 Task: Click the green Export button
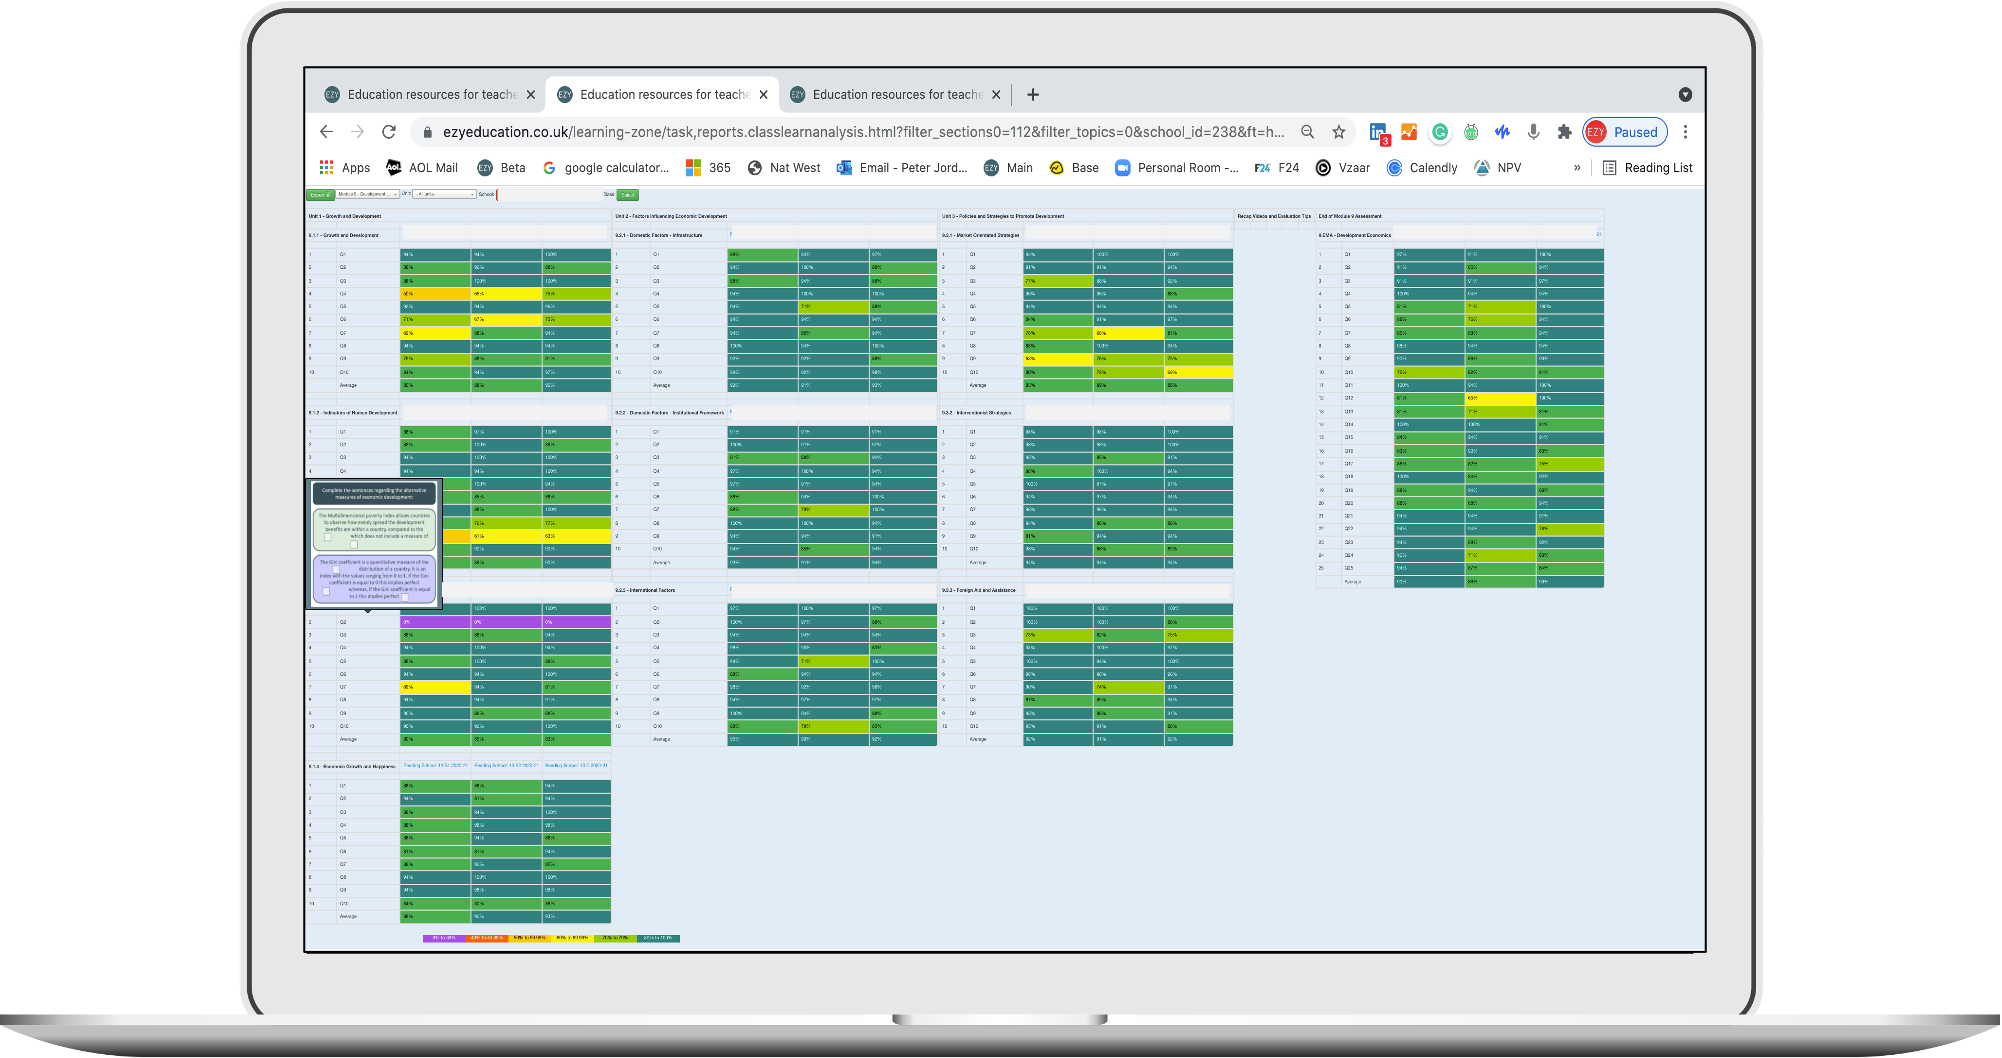pyautogui.click(x=319, y=195)
